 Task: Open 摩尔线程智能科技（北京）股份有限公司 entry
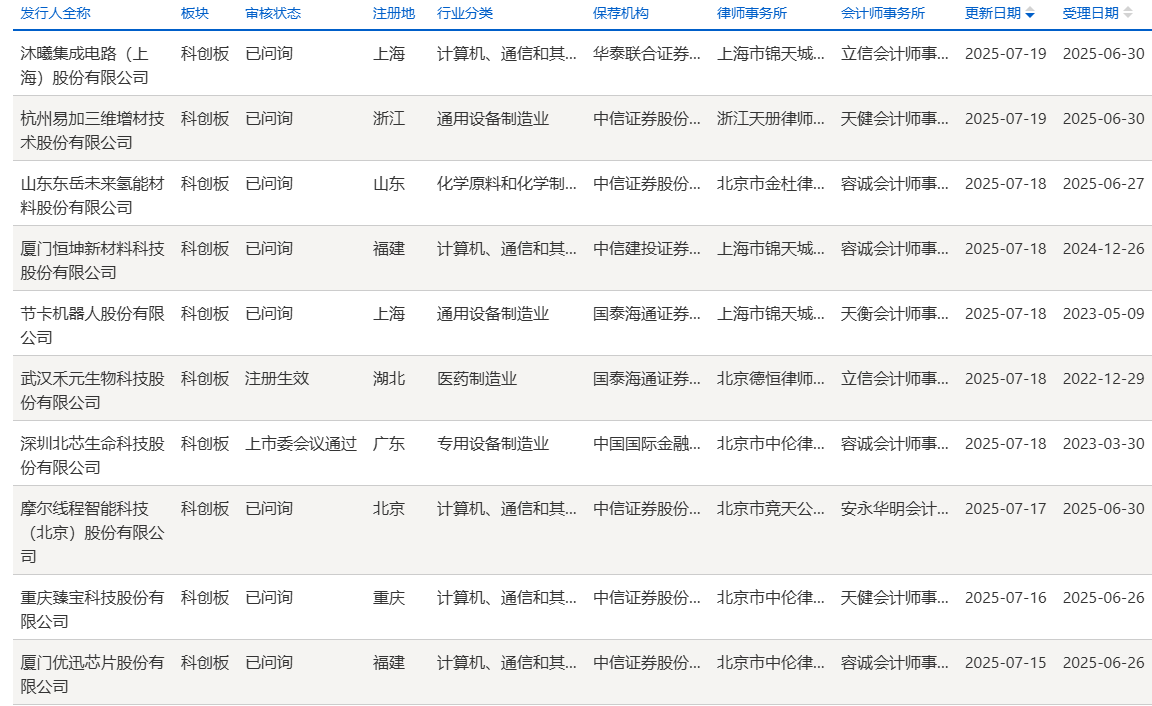pos(92,532)
